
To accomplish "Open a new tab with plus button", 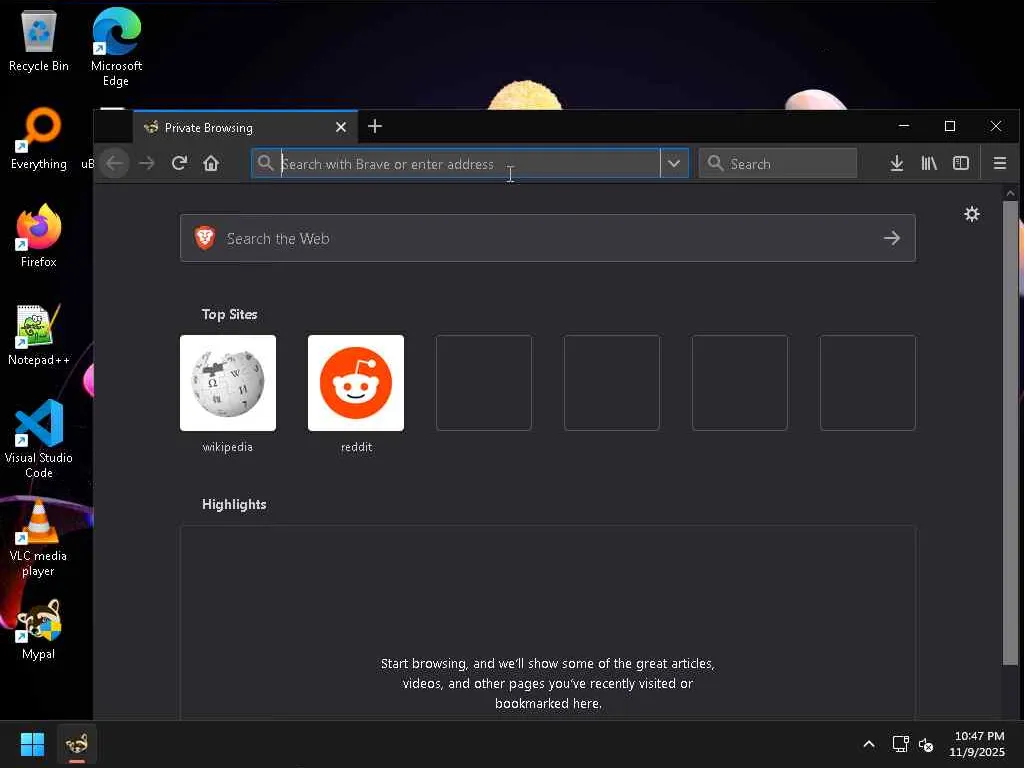I will point(375,127).
